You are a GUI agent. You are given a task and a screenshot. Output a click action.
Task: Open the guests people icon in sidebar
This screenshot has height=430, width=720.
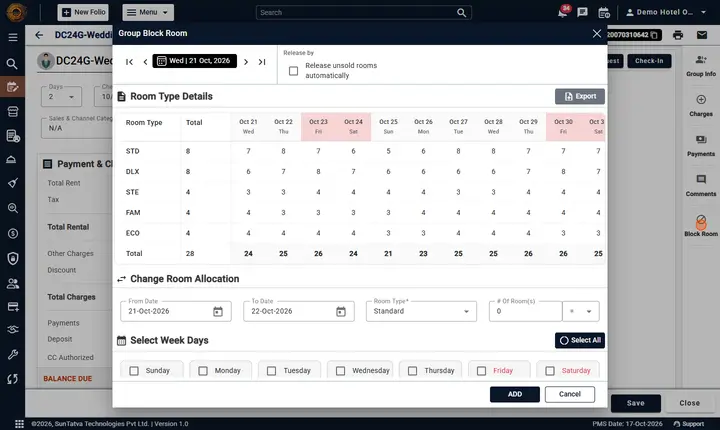(13, 284)
